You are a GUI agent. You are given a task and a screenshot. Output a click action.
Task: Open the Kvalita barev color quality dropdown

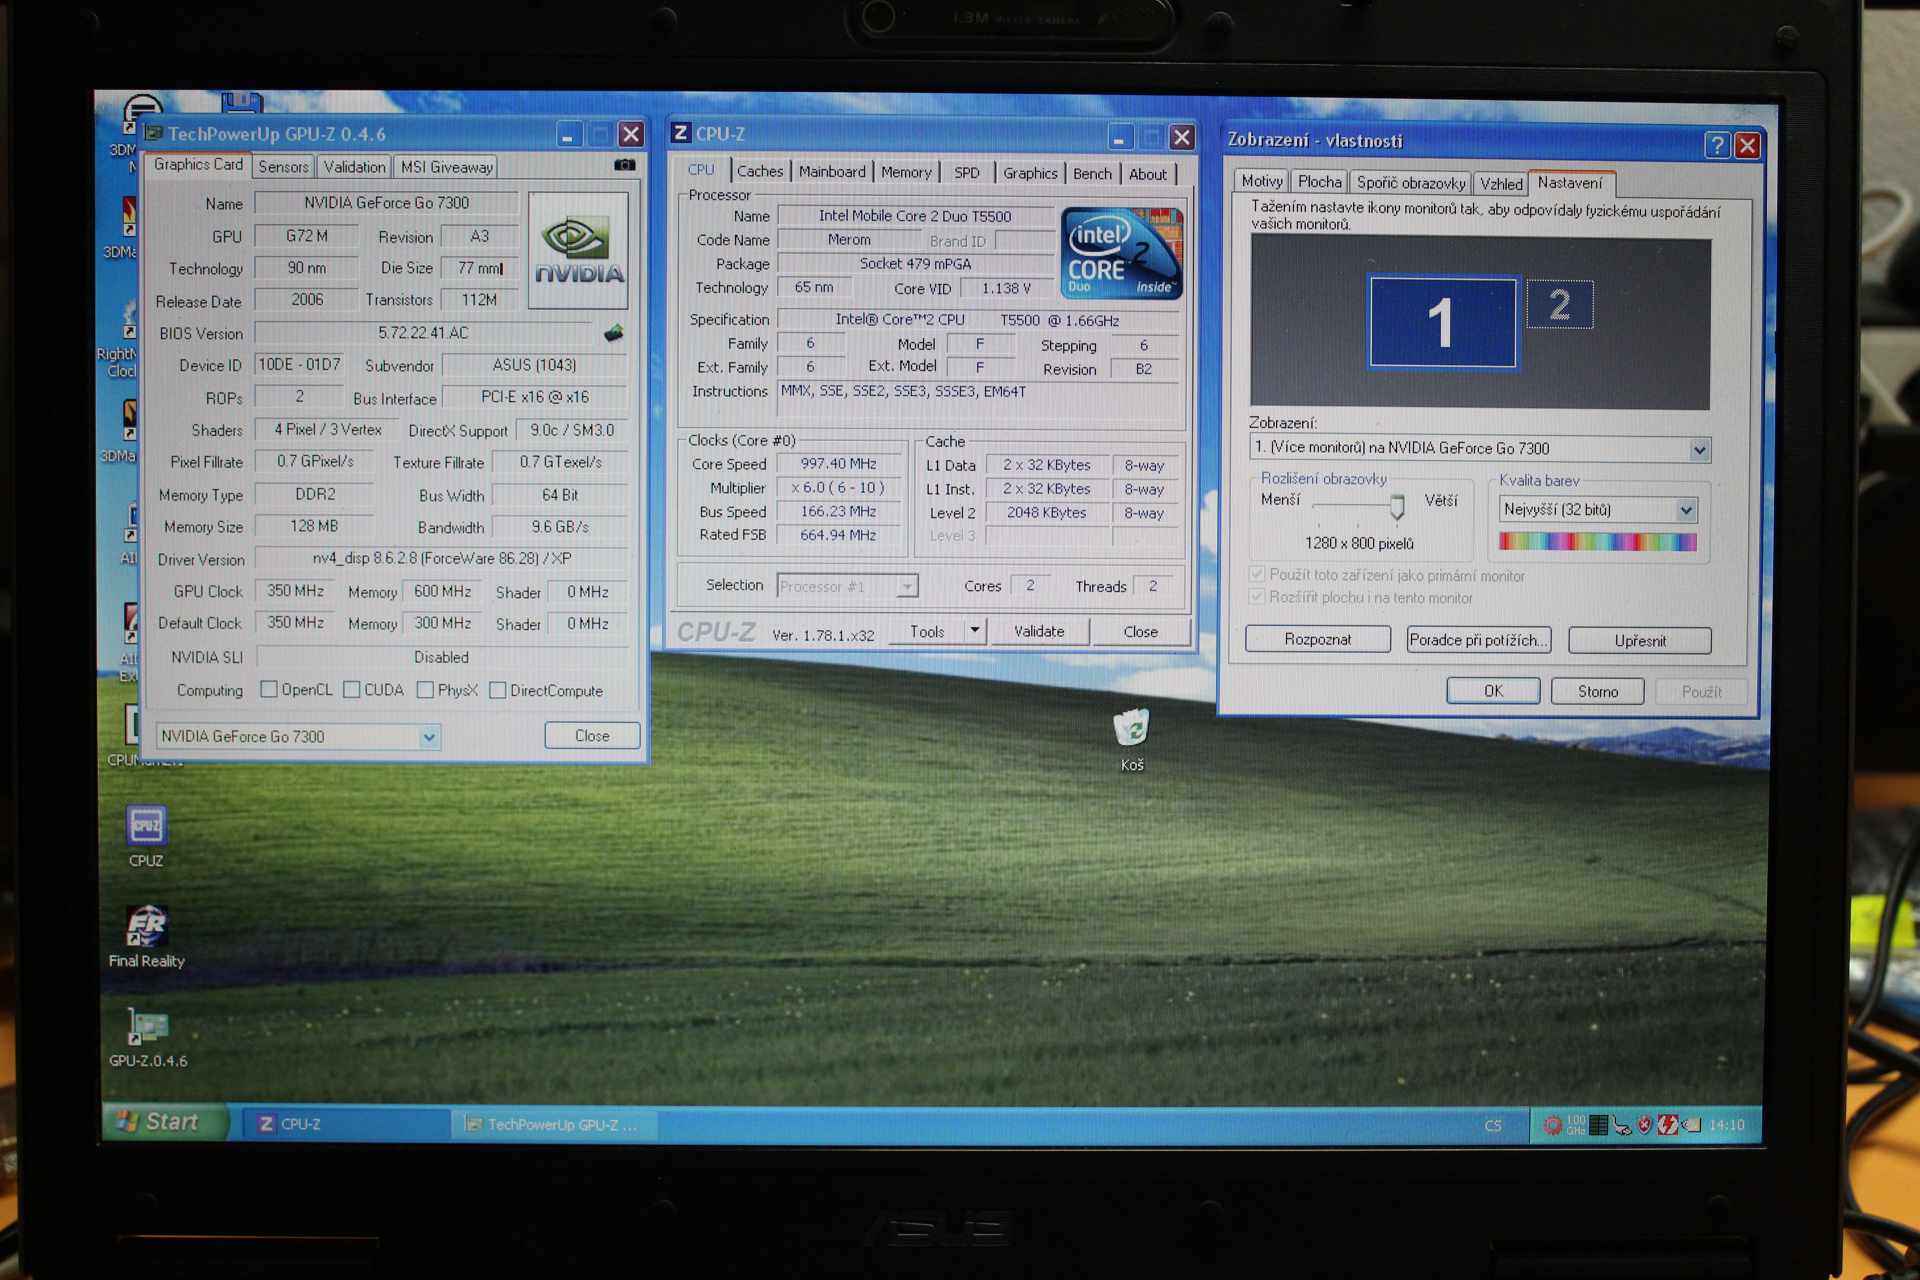click(x=1686, y=510)
